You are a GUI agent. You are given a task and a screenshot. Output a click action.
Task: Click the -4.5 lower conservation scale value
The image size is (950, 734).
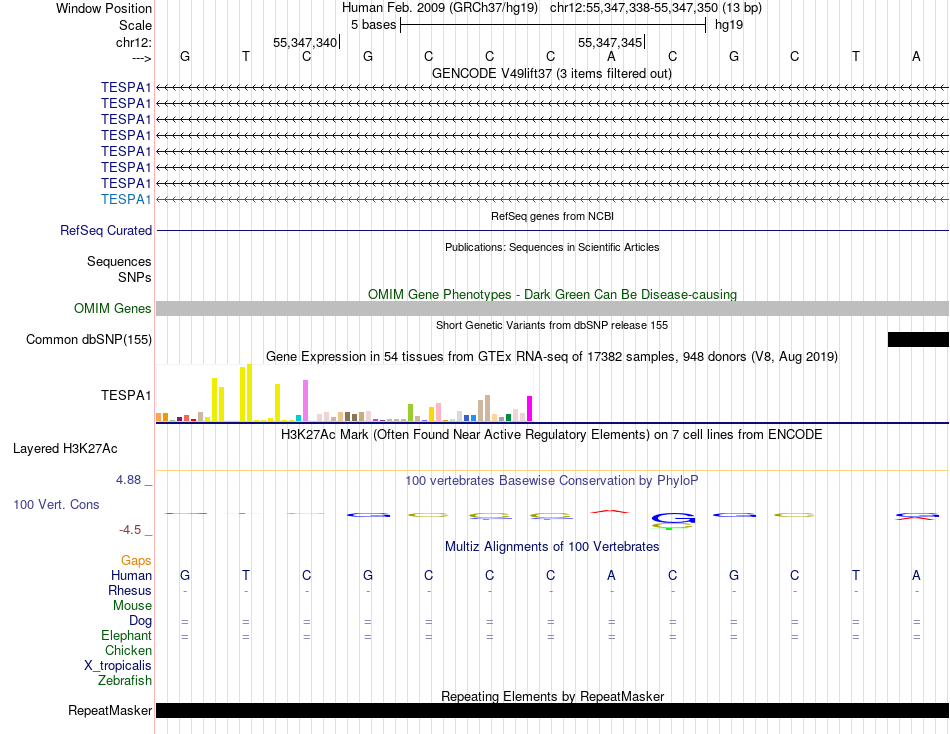(130, 530)
